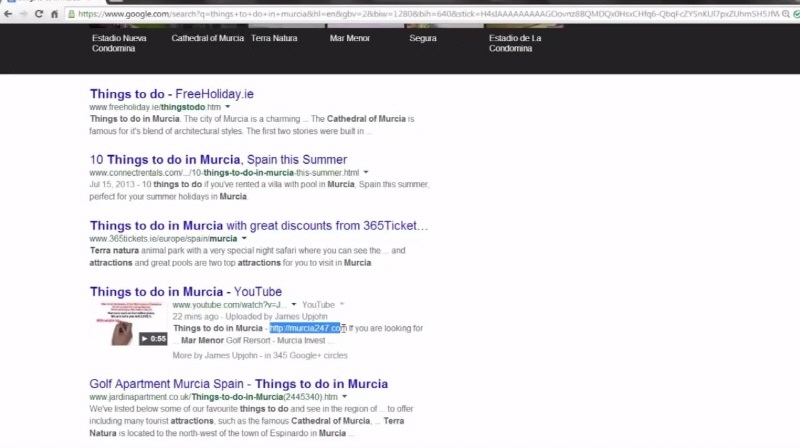The width and height of the screenshot is (800, 448).
Task: Click the 'Jul 15, 2013' date text
Action: tap(112, 184)
